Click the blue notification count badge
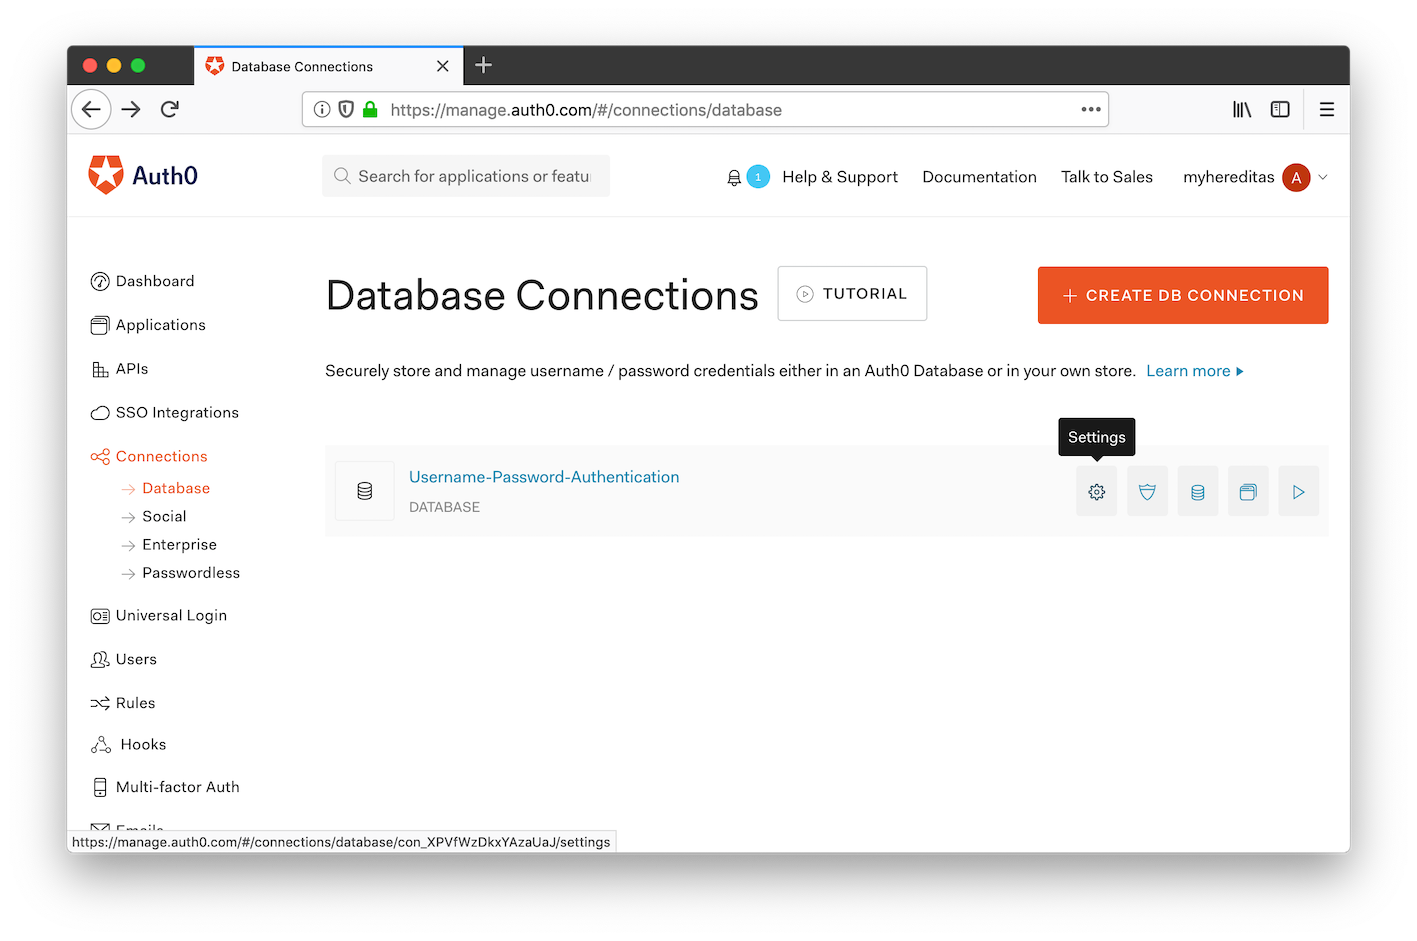This screenshot has height=941, width=1417. pos(758,177)
